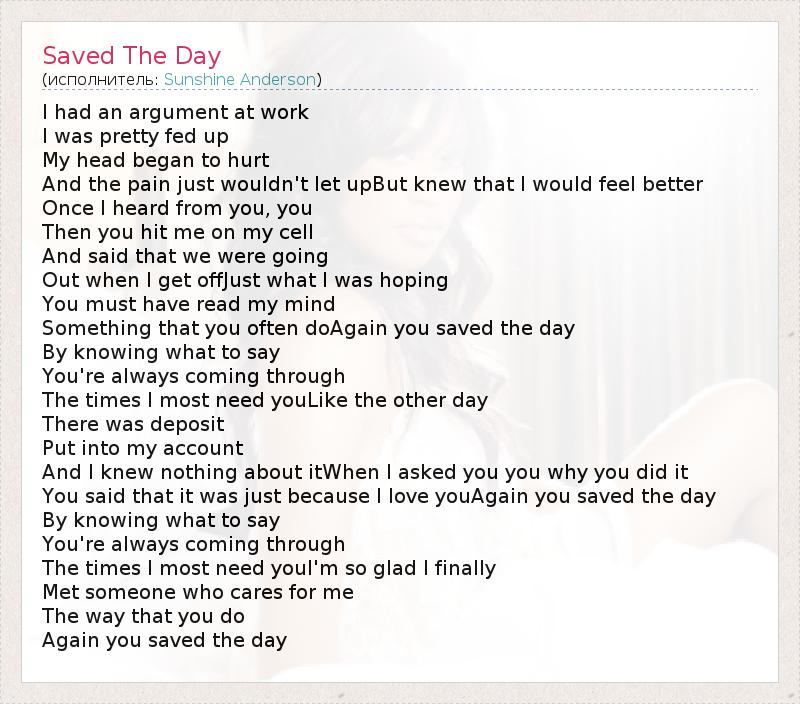Click the "исполнитель" label text
Viewport: 800px width, 704px height.
102,80
